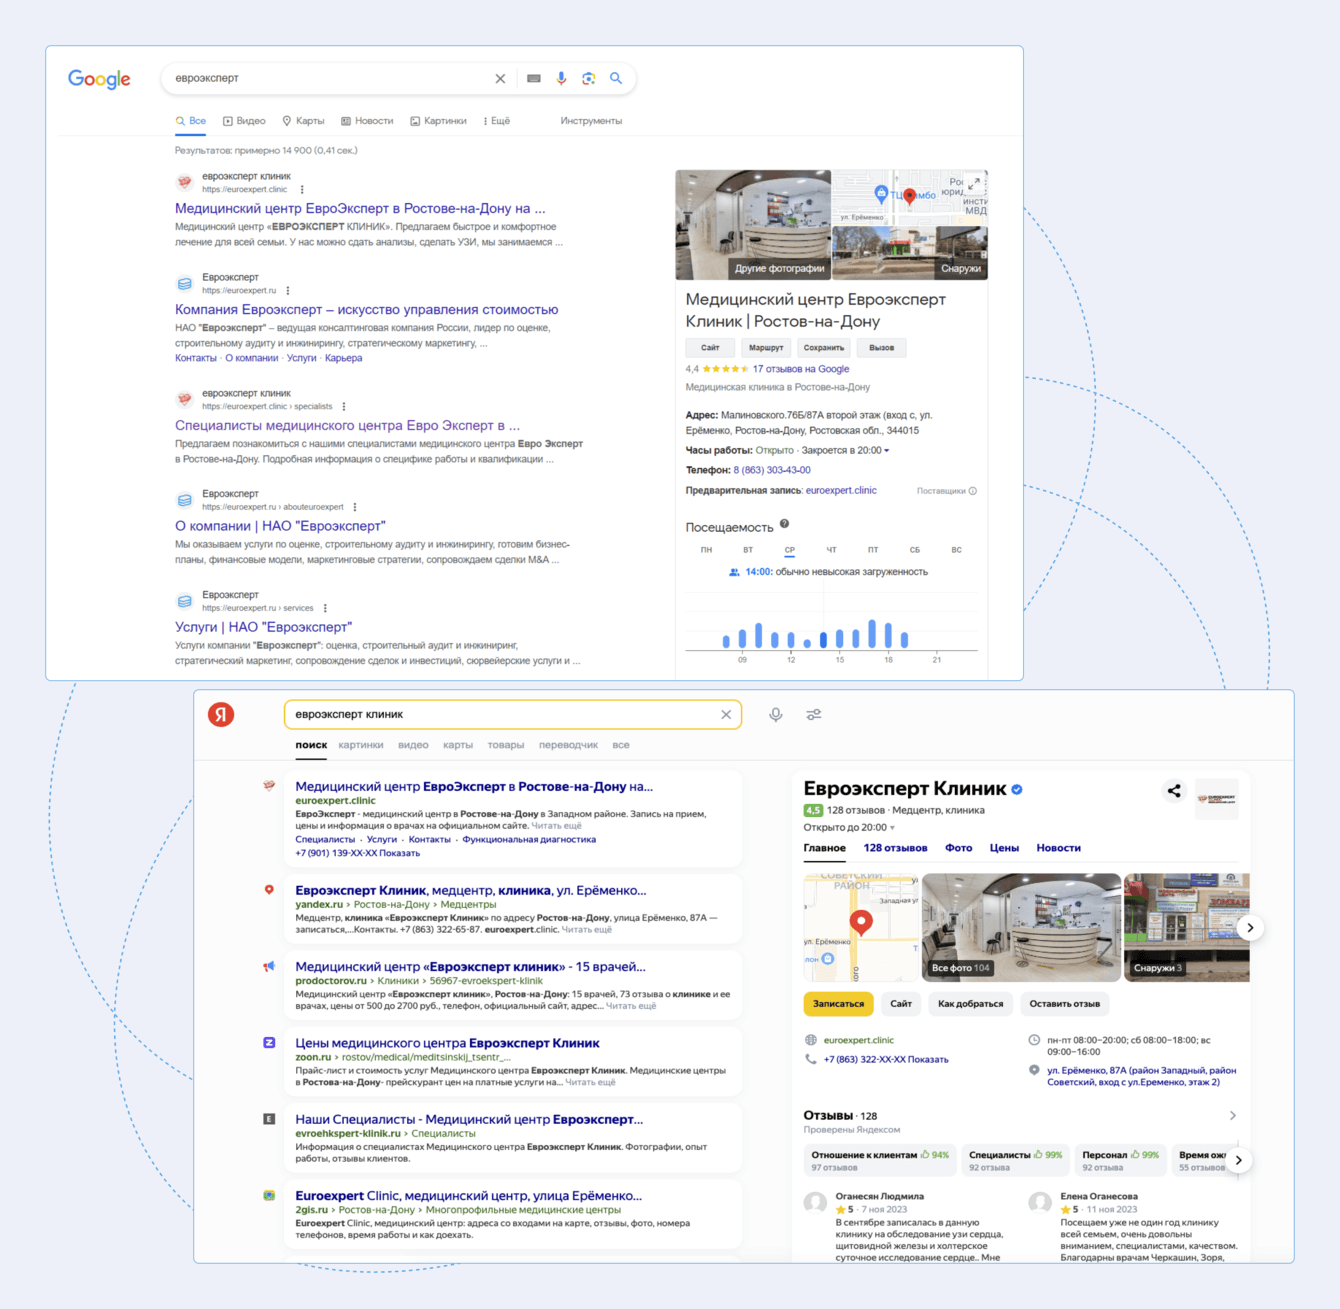Show next photos with the gallery arrow
Image resolution: width=1340 pixels, height=1309 pixels.
pos(1250,928)
